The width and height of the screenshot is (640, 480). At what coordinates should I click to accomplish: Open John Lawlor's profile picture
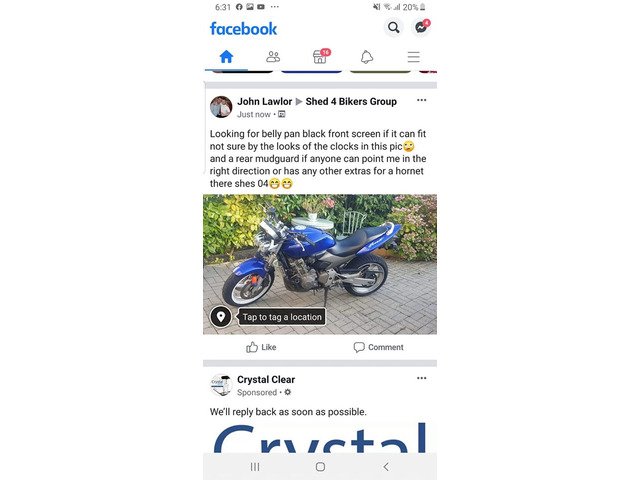coord(221,107)
